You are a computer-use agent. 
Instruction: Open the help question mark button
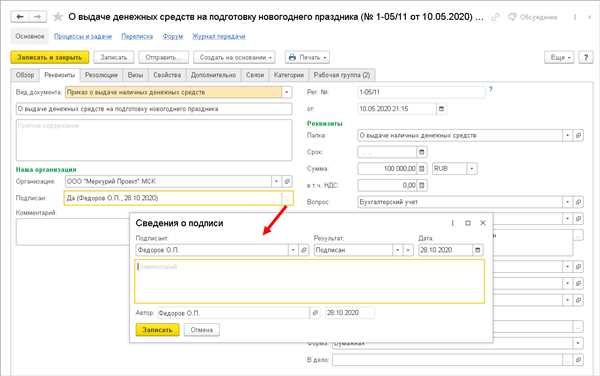click(x=586, y=57)
